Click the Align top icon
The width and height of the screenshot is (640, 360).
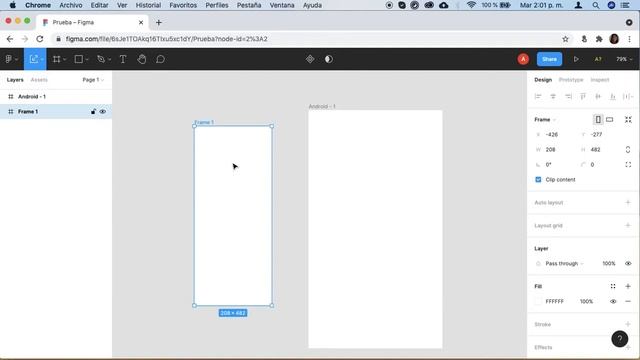(x=583, y=96)
